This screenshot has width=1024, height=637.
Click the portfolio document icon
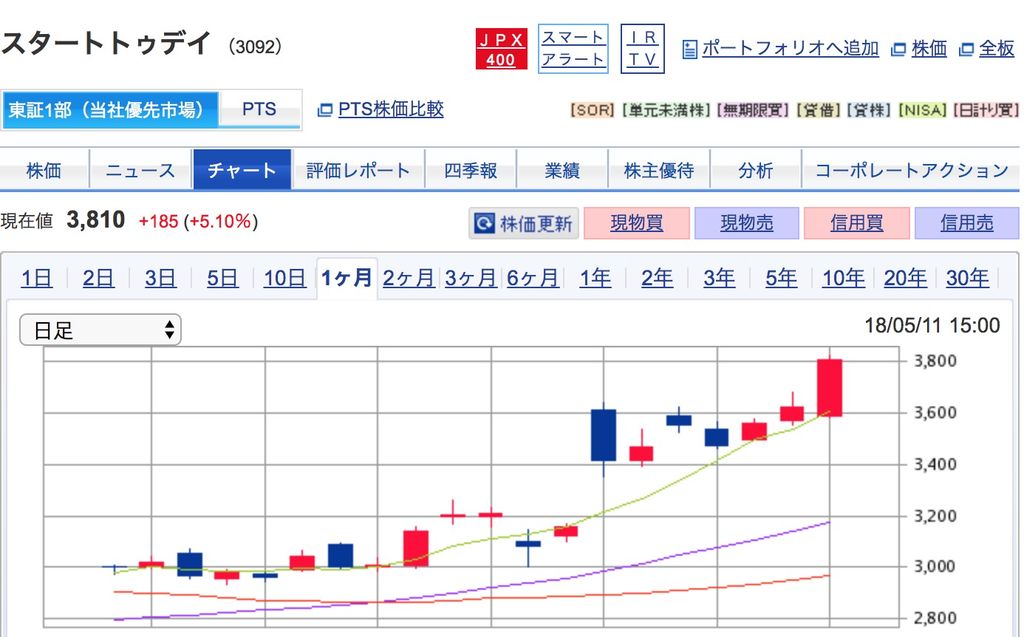tap(690, 49)
